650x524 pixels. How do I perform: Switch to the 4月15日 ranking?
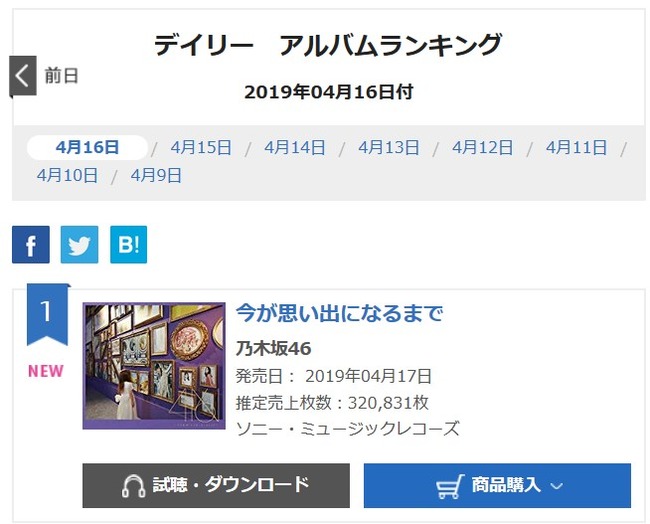[201, 148]
